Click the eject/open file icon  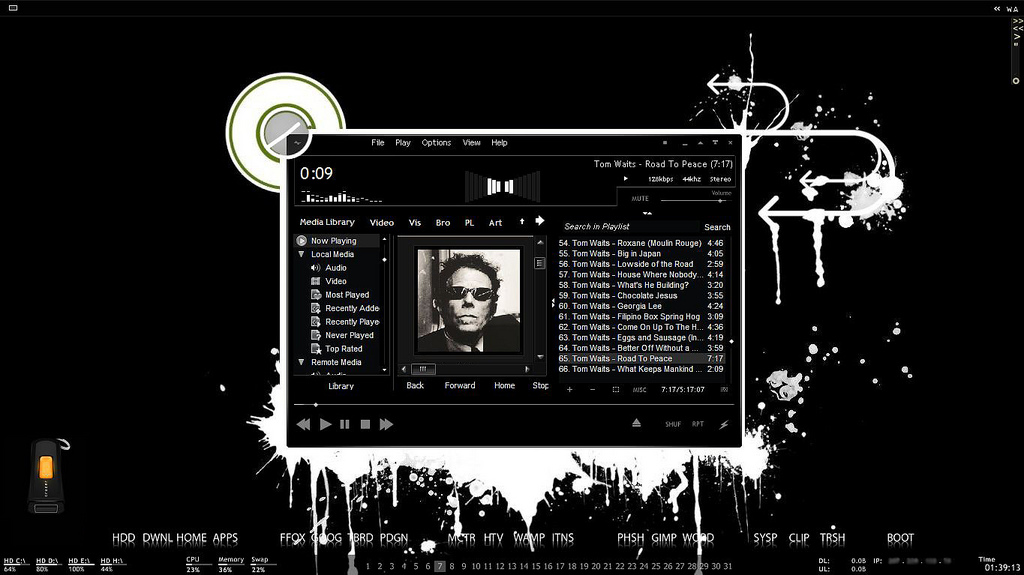click(x=636, y=423)
